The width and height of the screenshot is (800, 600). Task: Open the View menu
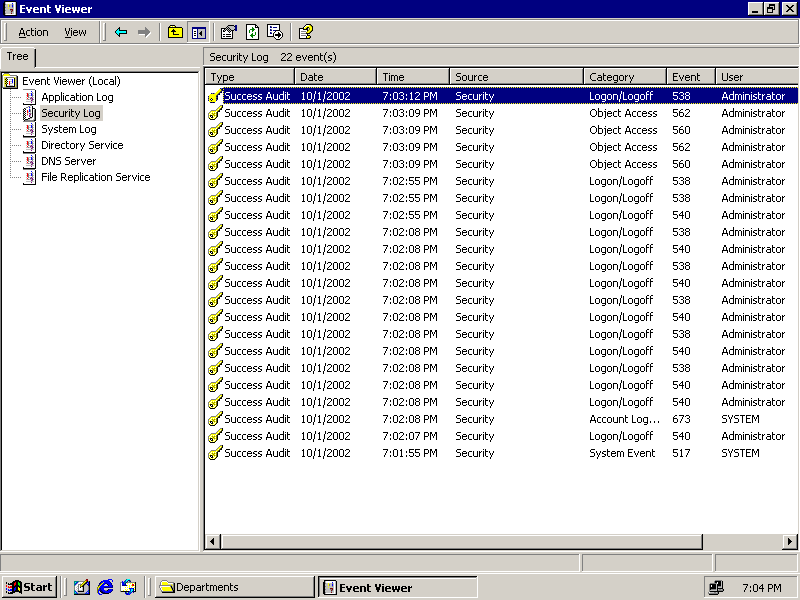(75, 32)
